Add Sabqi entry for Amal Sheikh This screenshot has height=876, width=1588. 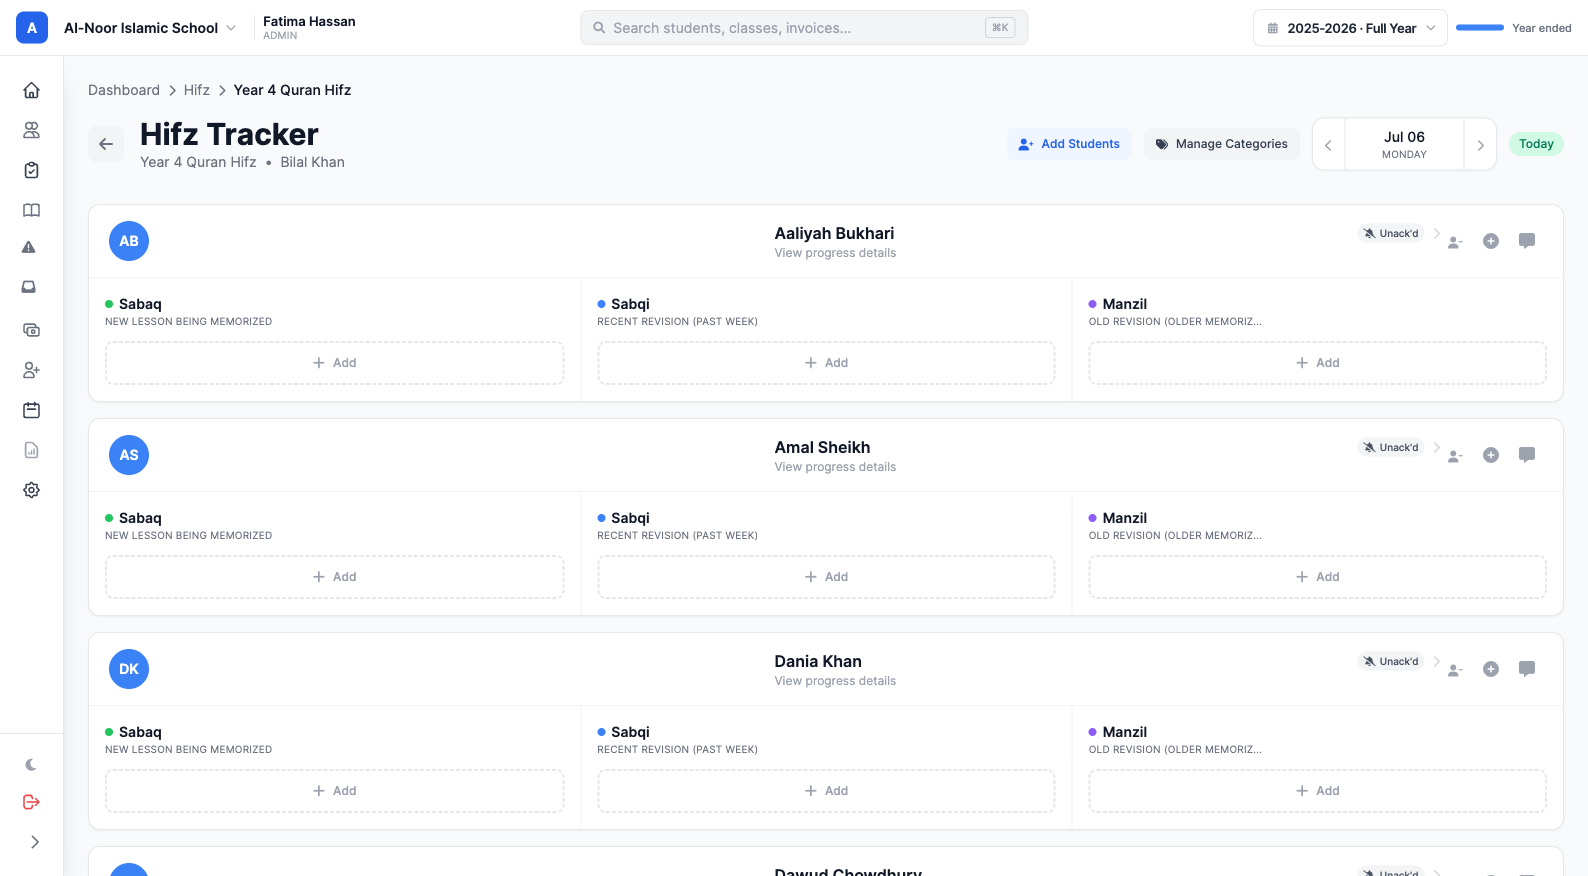coord(826,577)
